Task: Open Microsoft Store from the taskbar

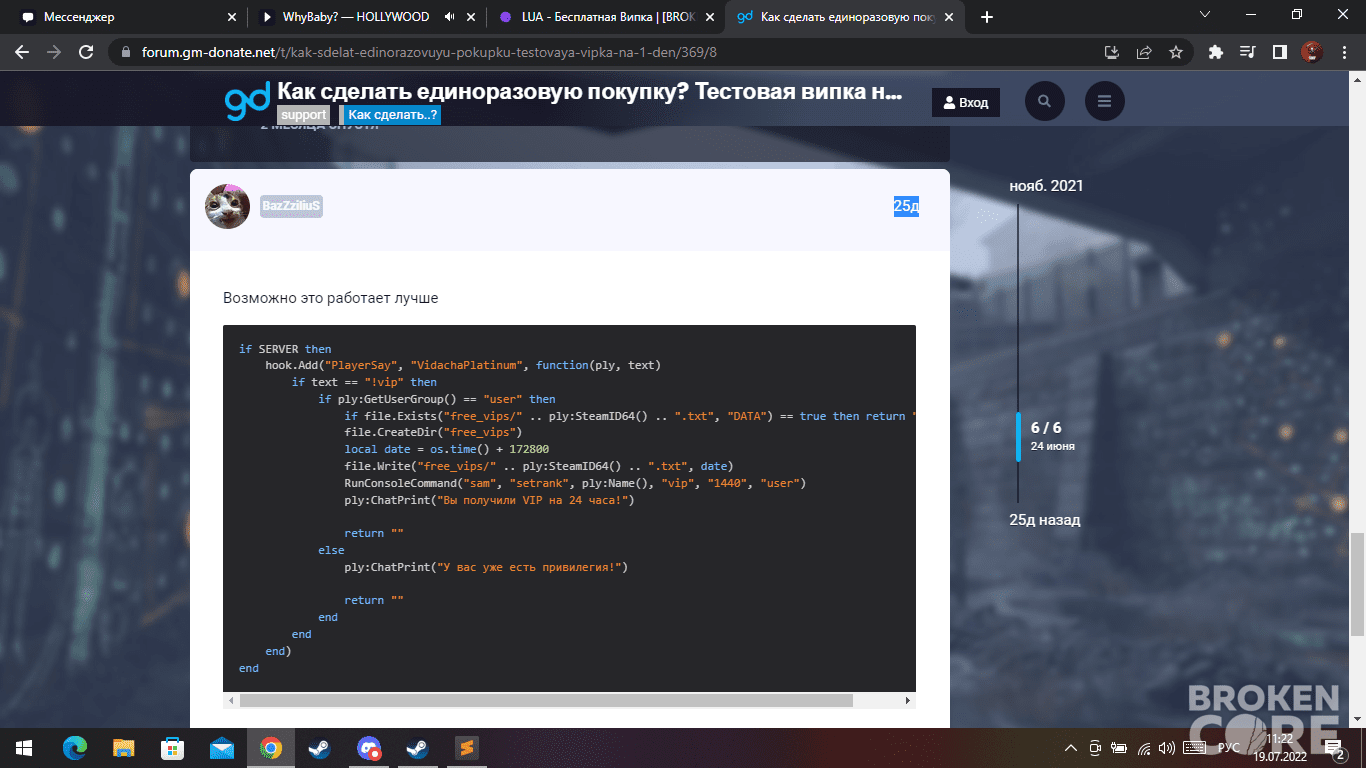Action: point(173,747)
